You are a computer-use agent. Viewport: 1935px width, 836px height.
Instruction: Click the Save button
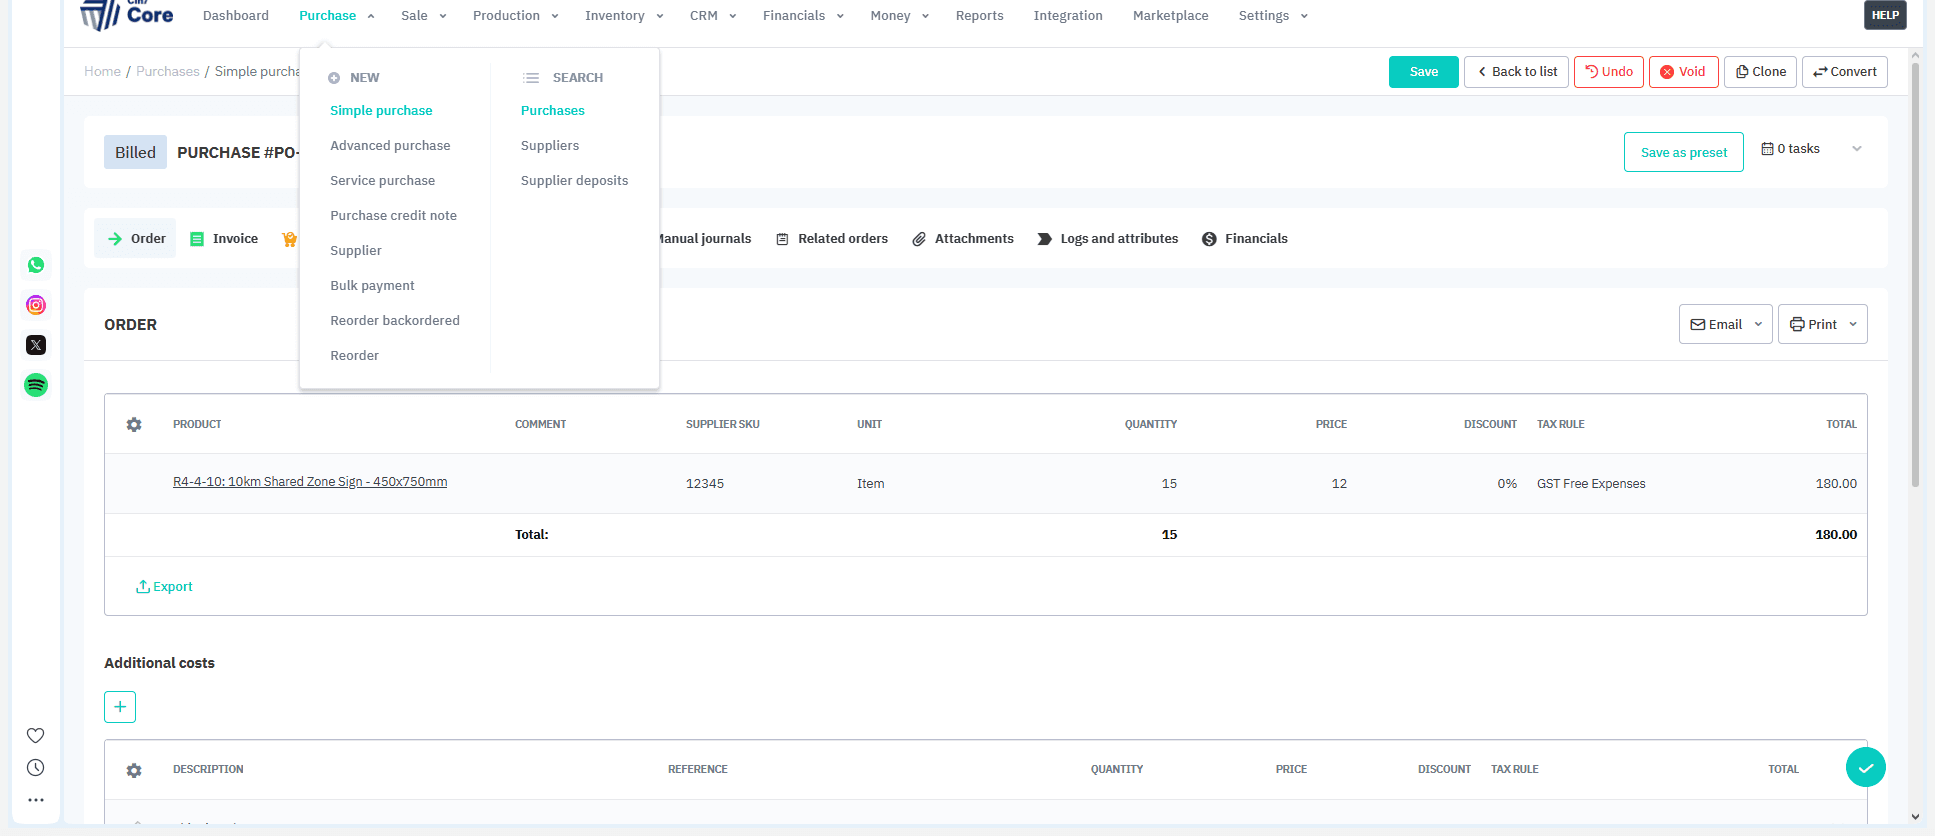click(1424, 72)
